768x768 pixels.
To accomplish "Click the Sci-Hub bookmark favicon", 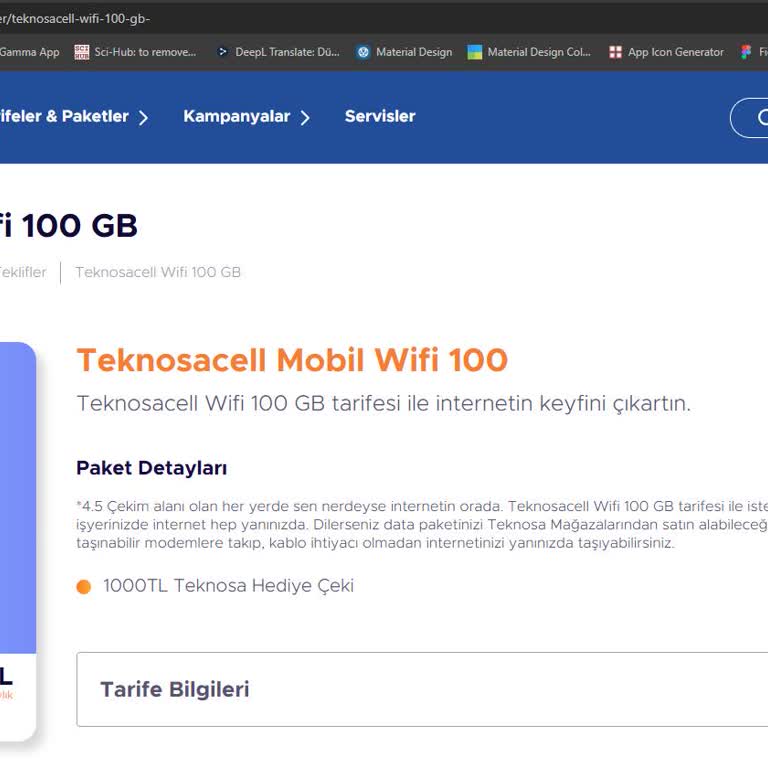I will tap(82, 52).
